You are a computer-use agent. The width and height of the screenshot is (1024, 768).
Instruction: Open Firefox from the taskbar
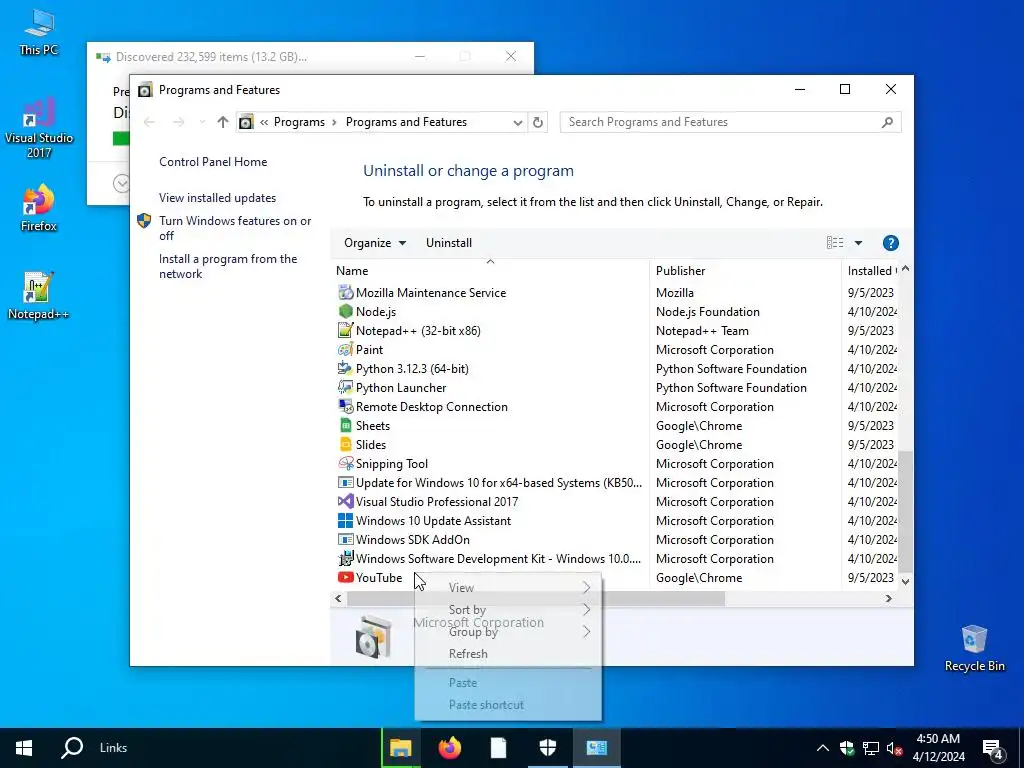point(449,748)
